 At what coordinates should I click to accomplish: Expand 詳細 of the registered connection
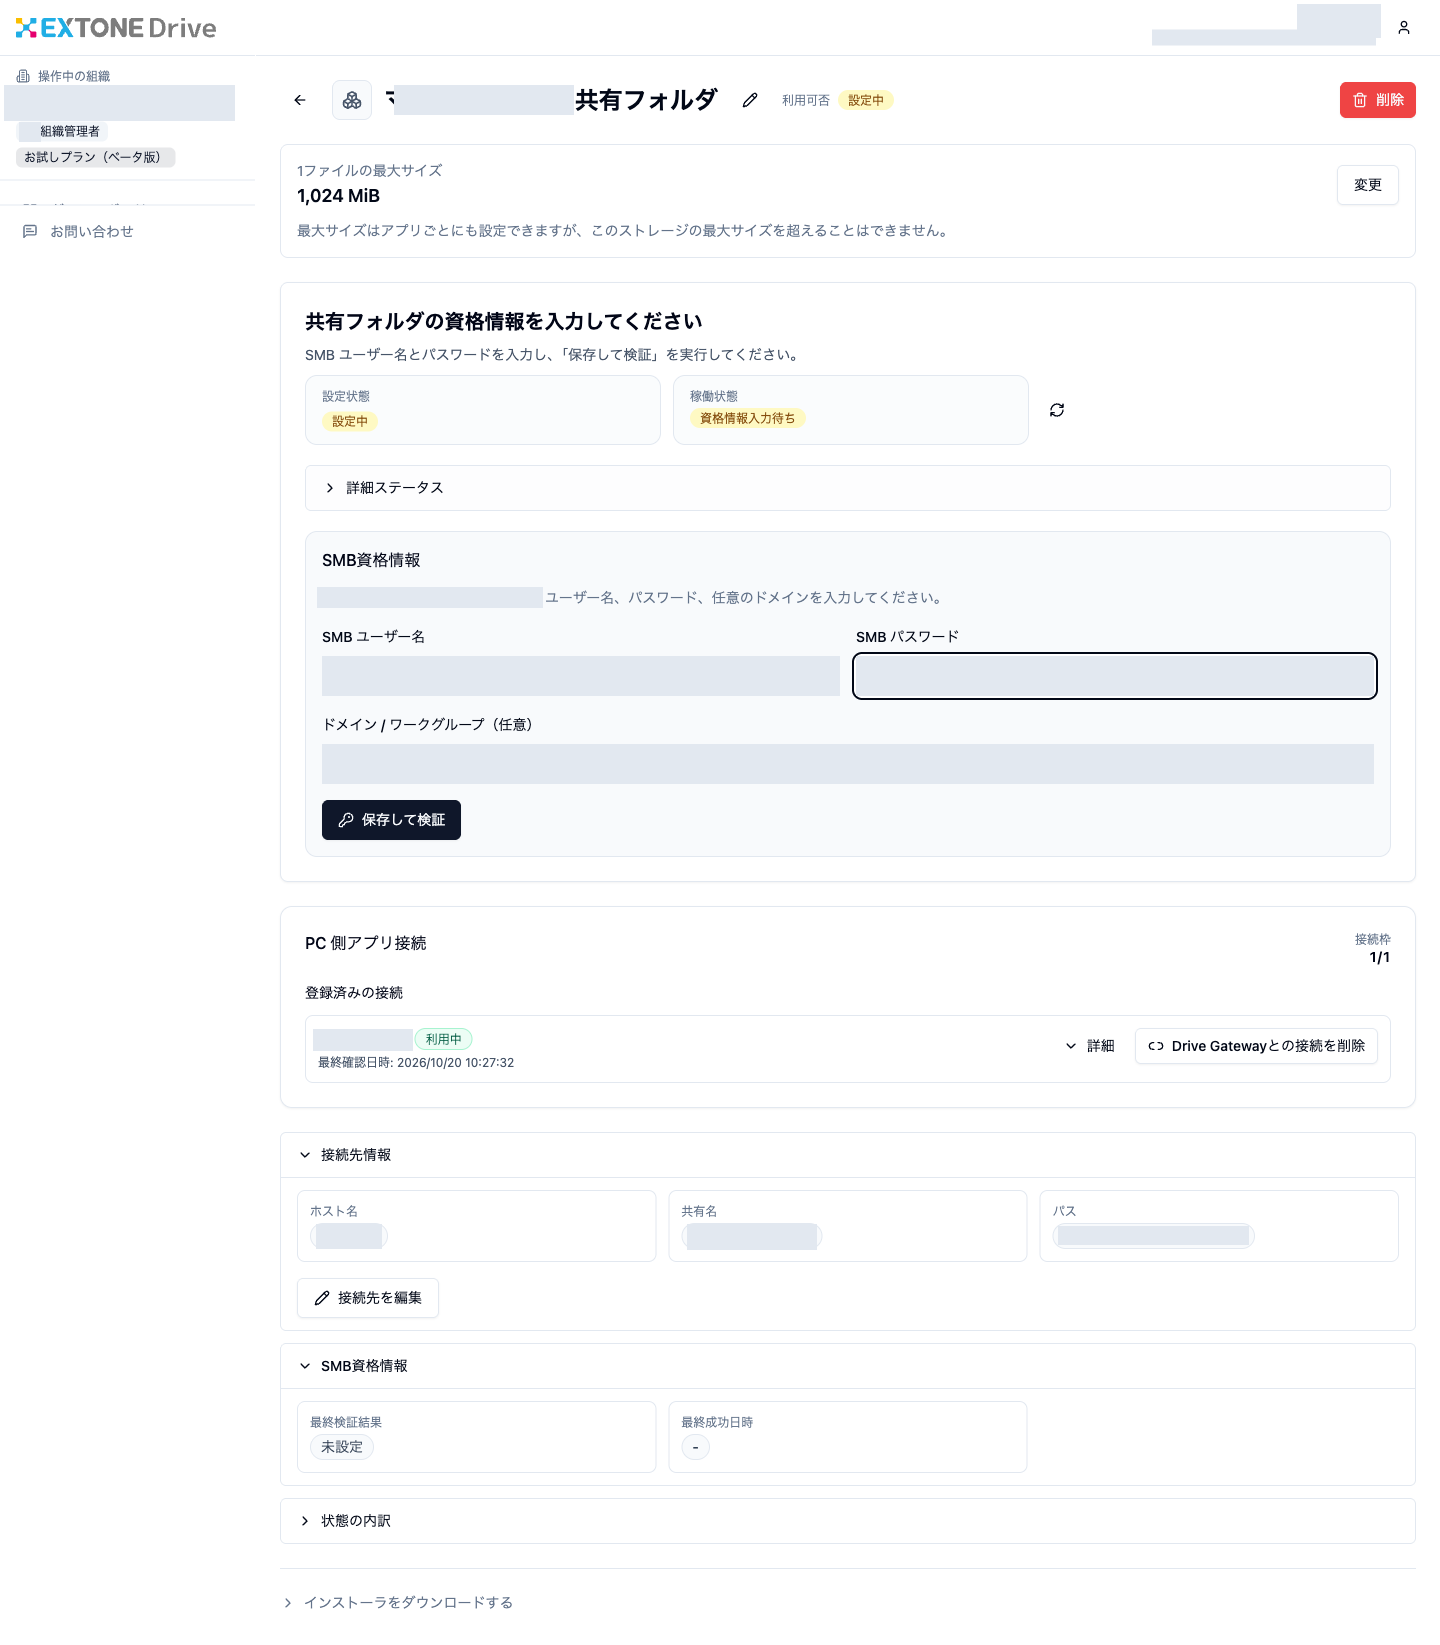(x=1090, y=1046)
